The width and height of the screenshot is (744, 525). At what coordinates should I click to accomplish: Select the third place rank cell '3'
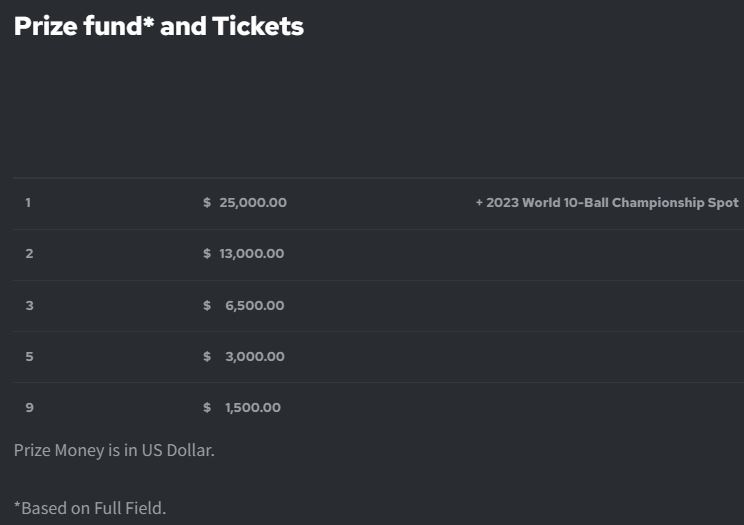[x=29, y=305]
